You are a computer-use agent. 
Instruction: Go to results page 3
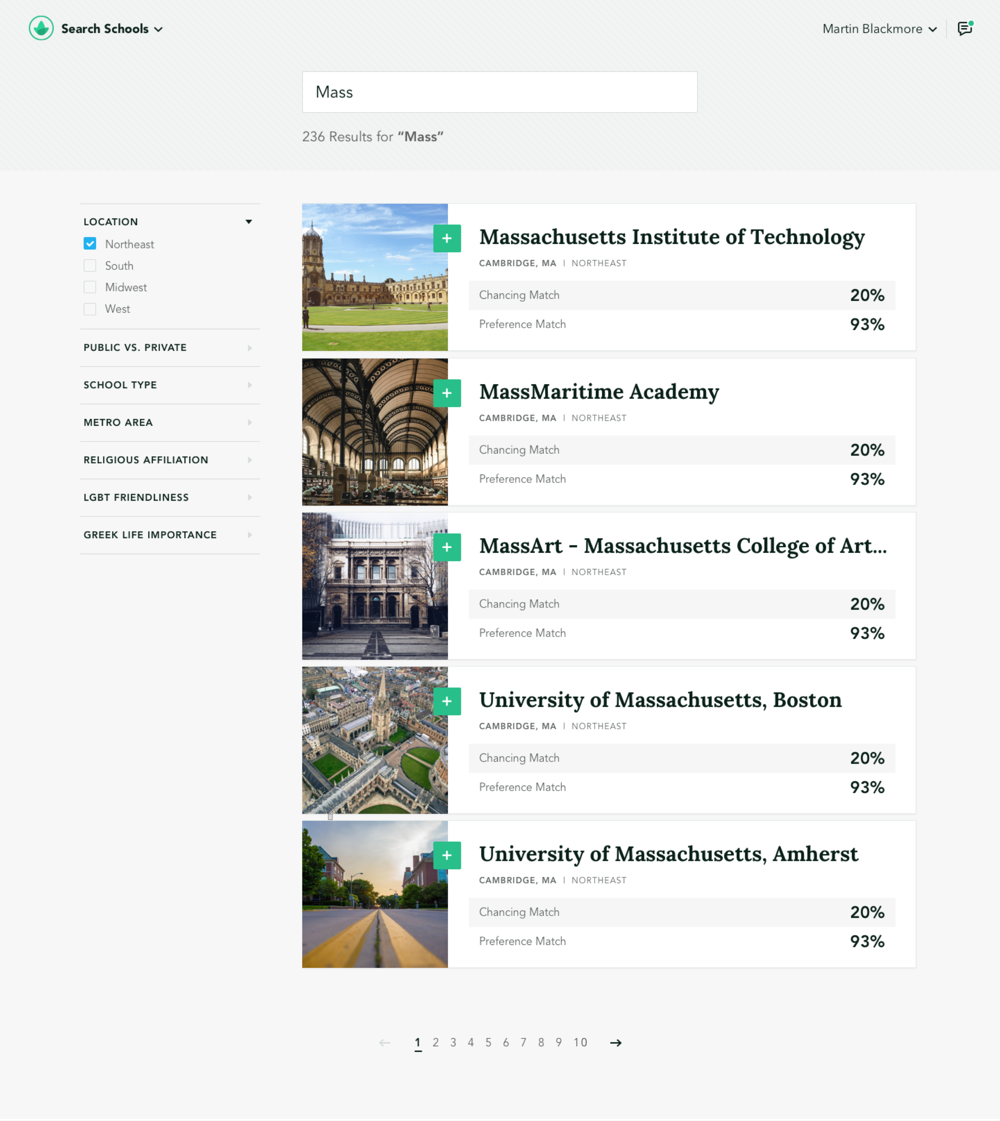[453, 1043]
